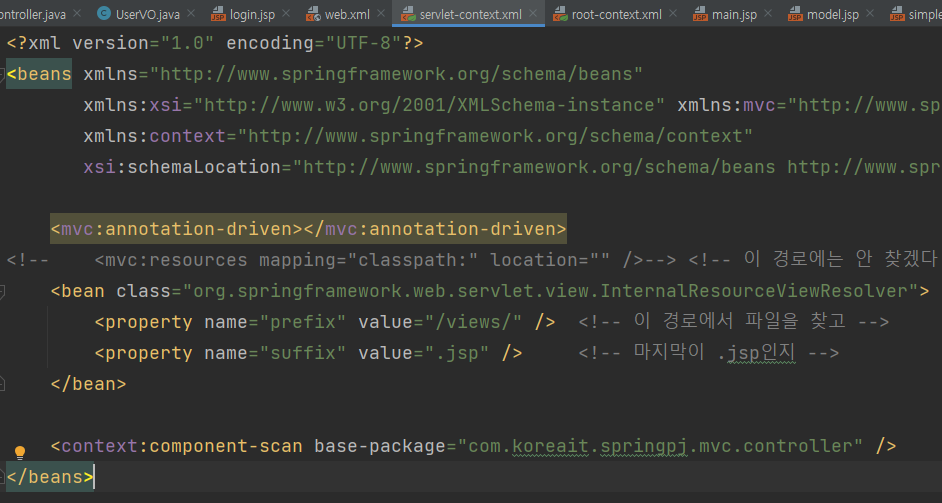Switch to the UserVO.java tab
Screen dimensions: 942x503
147,14
